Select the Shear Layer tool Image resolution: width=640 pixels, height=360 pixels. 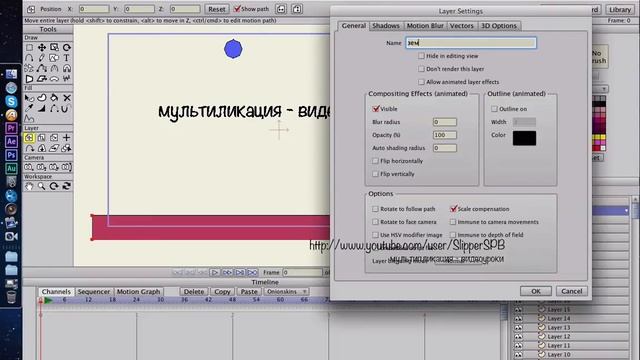pos(54,149)
